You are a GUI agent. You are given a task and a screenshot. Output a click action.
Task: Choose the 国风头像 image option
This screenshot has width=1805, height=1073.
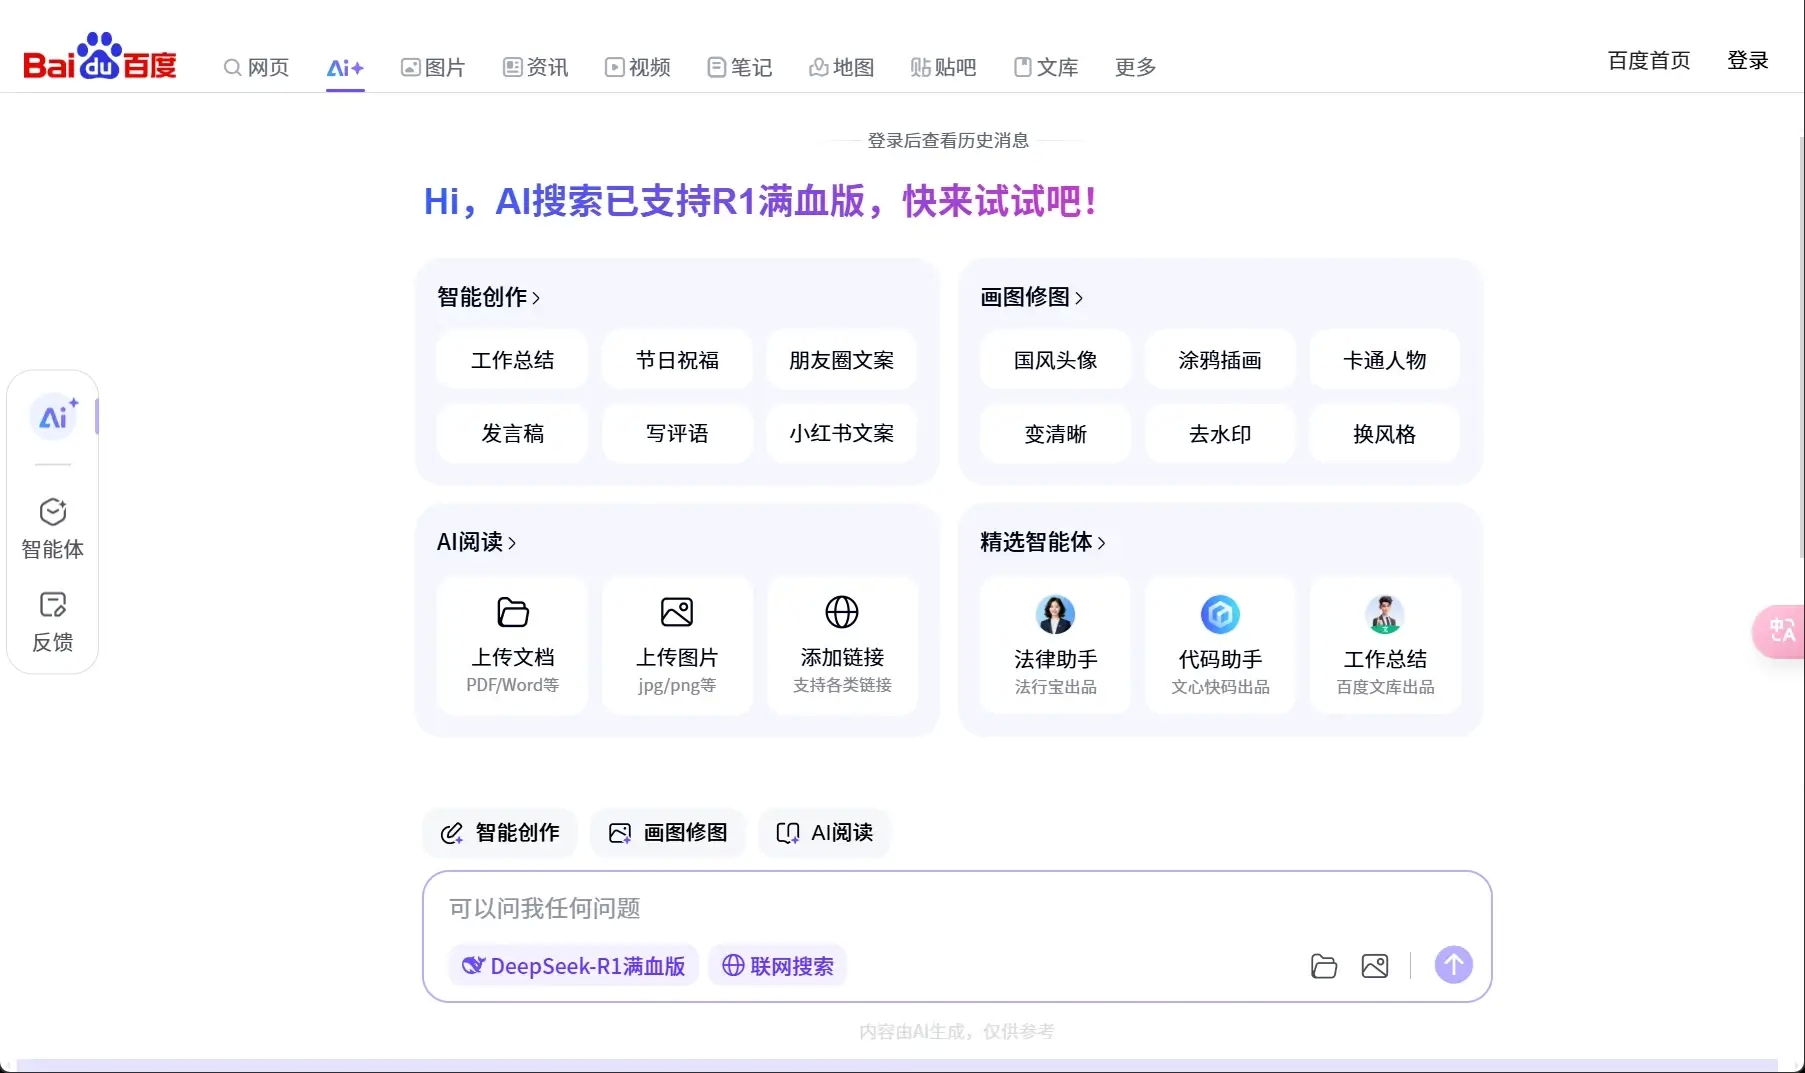(x=1055, y=360)
